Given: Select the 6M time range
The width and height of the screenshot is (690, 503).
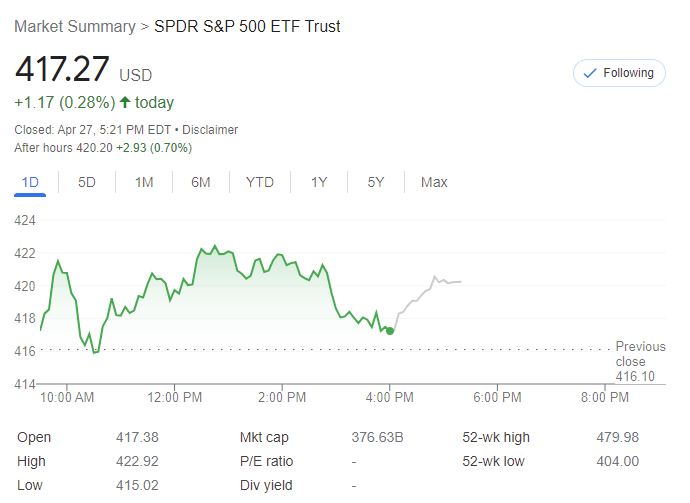Looking at the screenshot, I should [x=201, y=182].
